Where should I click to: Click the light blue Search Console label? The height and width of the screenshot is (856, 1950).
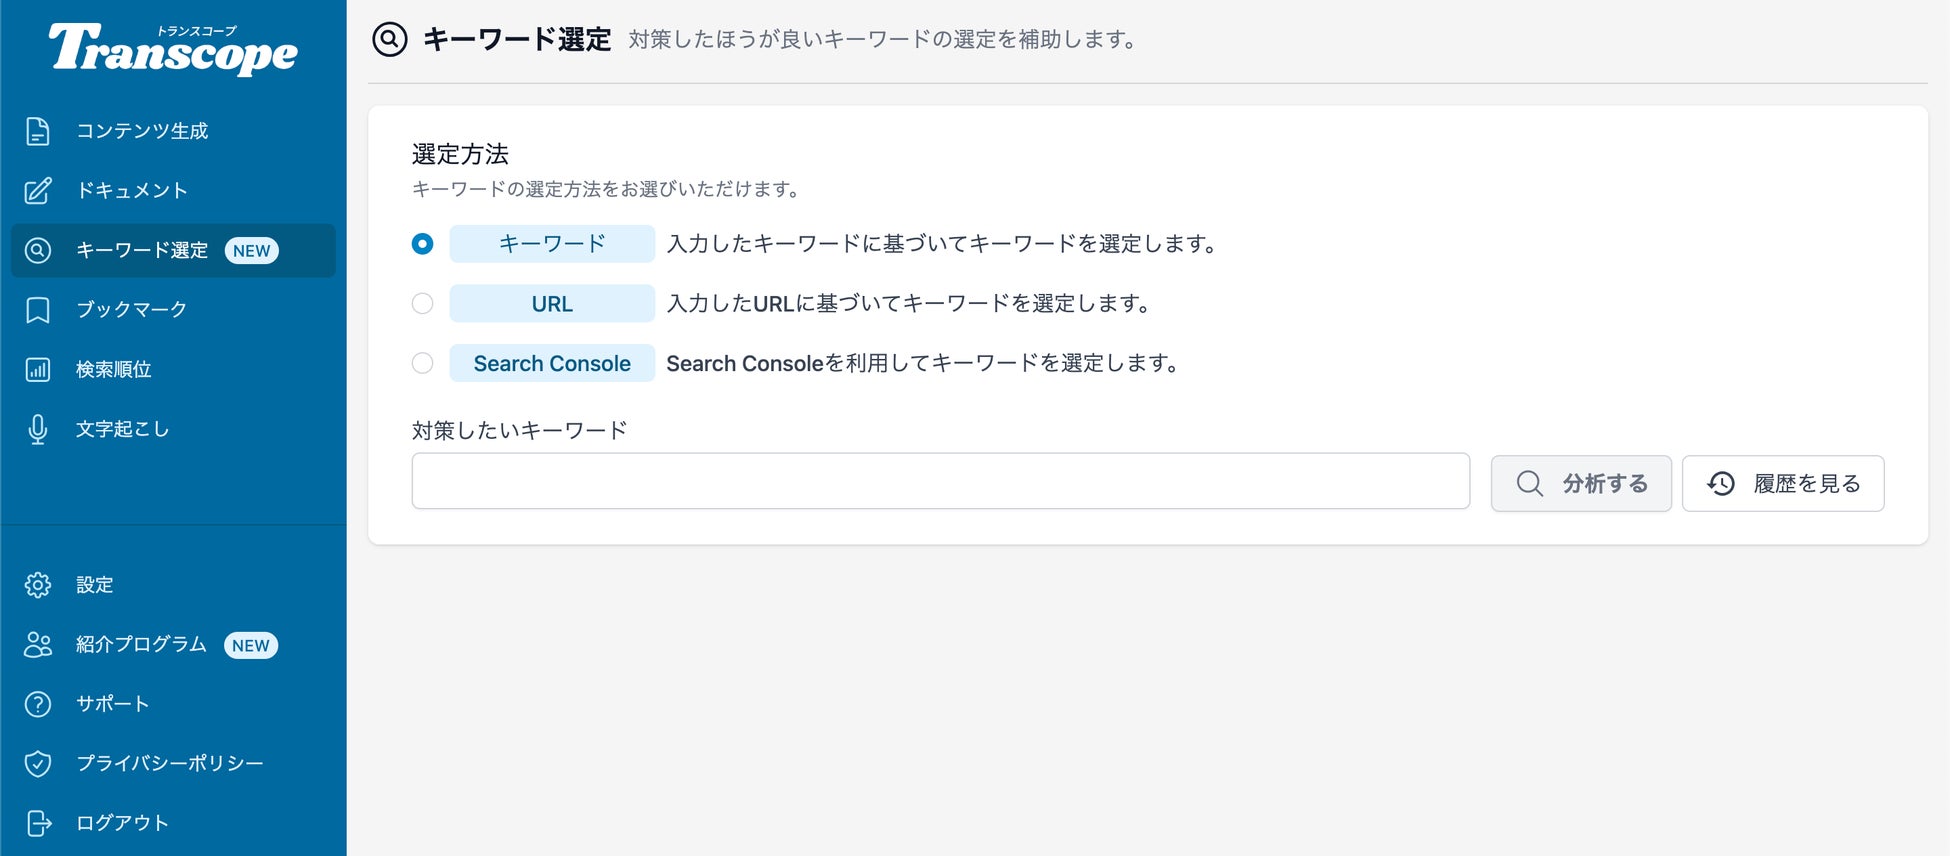pyautogui.click(x=552, y=363)
